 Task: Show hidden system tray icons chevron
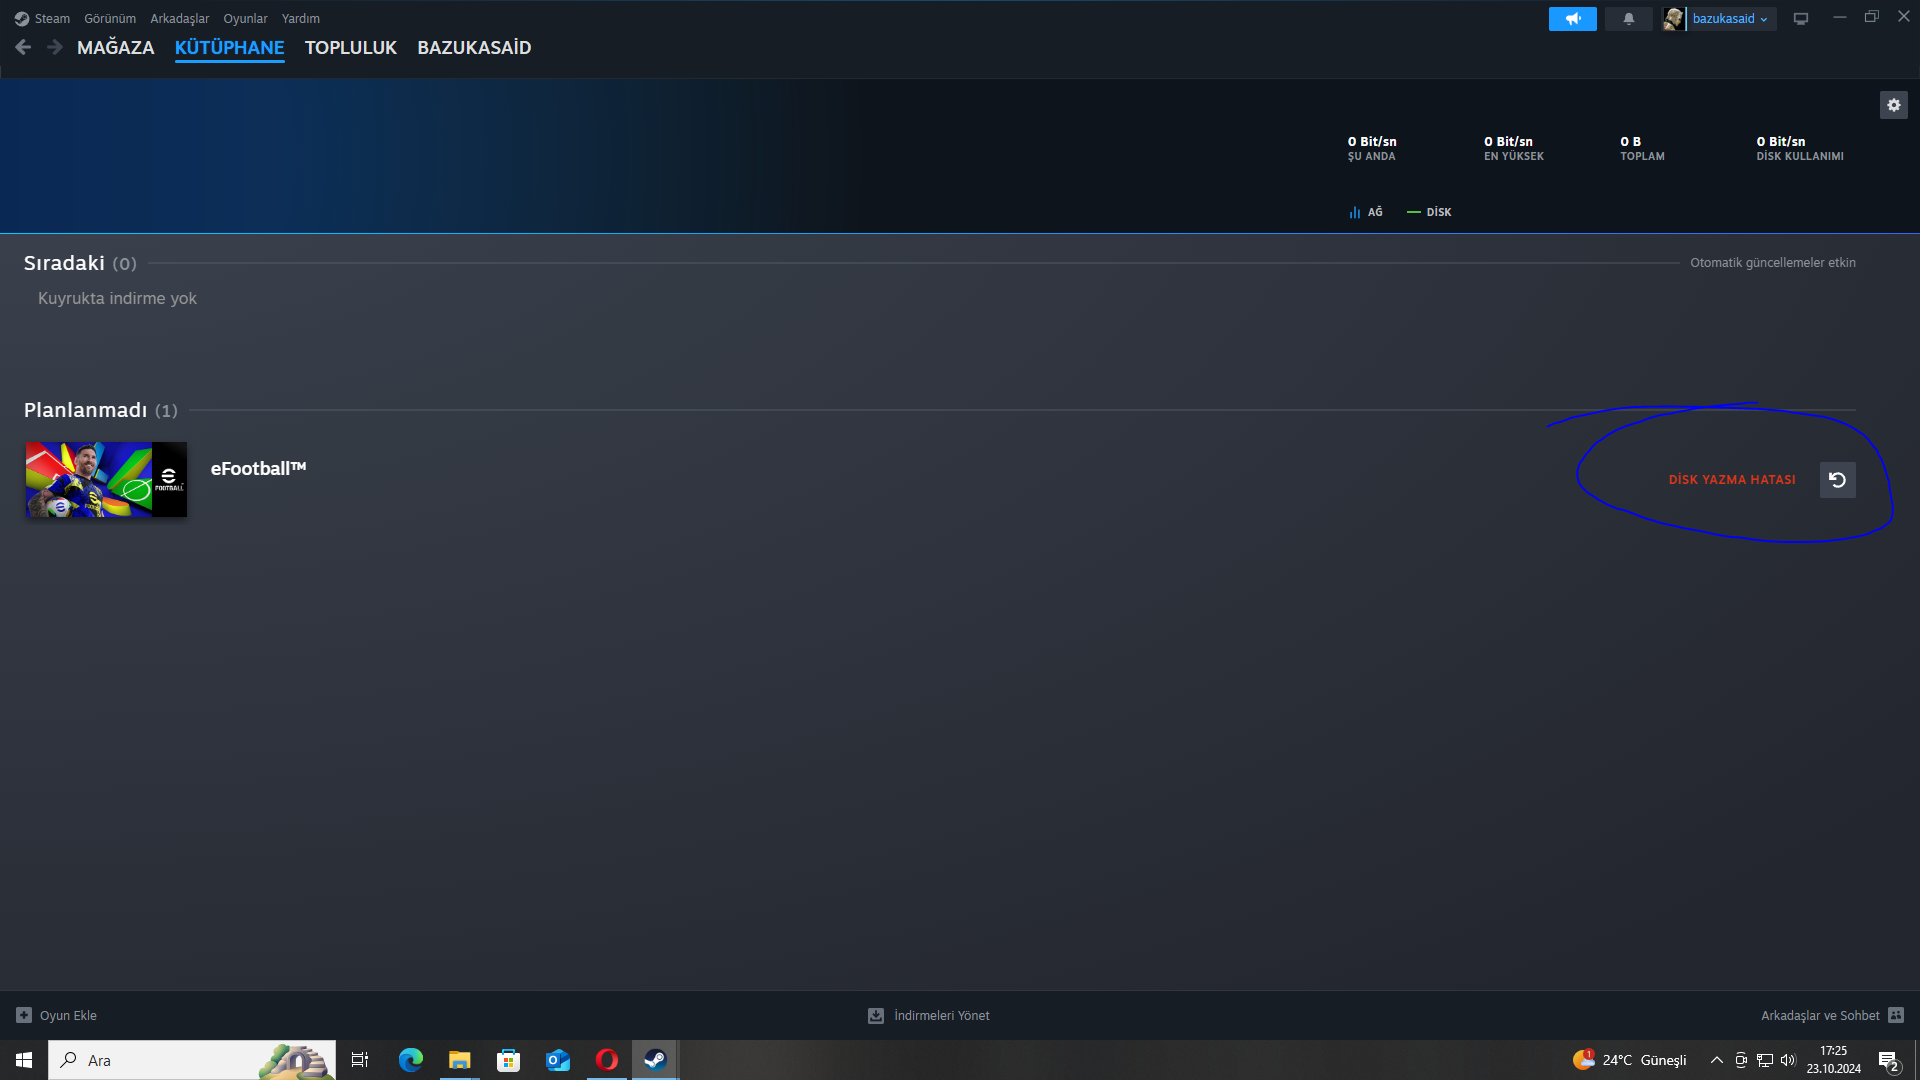coord(1716,1060)
